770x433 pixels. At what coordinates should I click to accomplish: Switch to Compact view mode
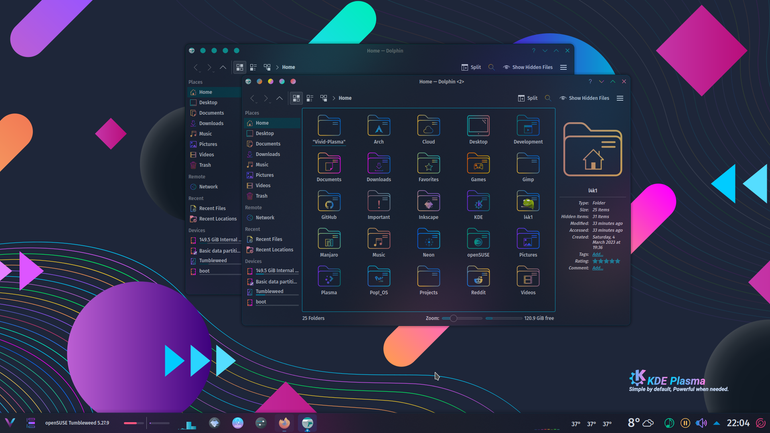coord(310,98)
